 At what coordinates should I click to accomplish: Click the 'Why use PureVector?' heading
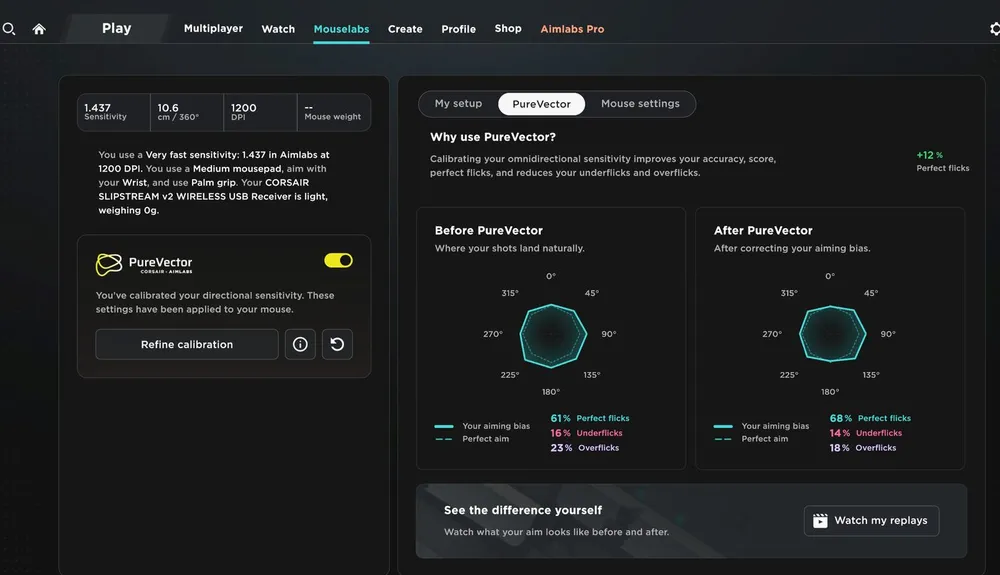pos(493,137)
